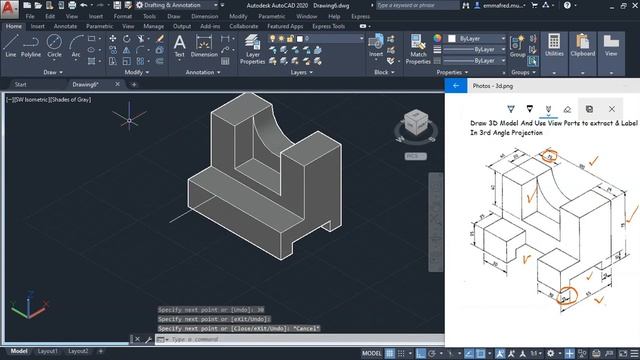Switch to the Annotate ribbon tab
This screenshot has width=640, height=360.
(x=65, y=26)
